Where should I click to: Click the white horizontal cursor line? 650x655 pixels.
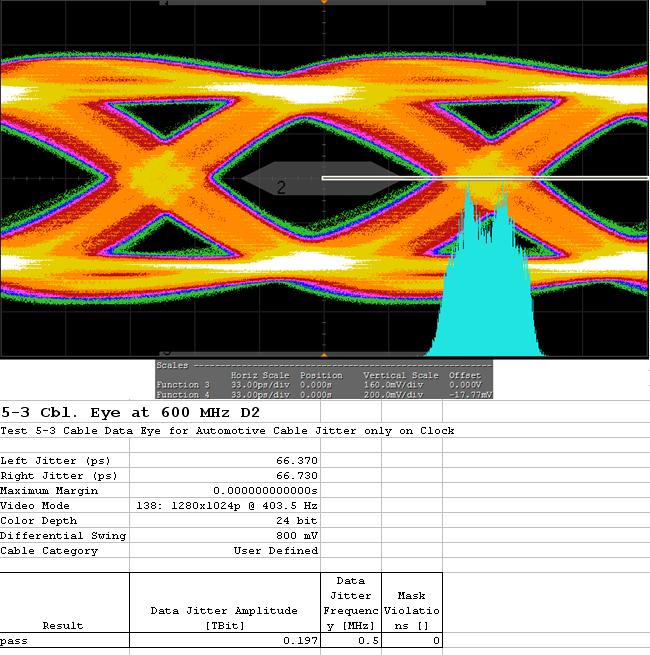pos(560,178)
